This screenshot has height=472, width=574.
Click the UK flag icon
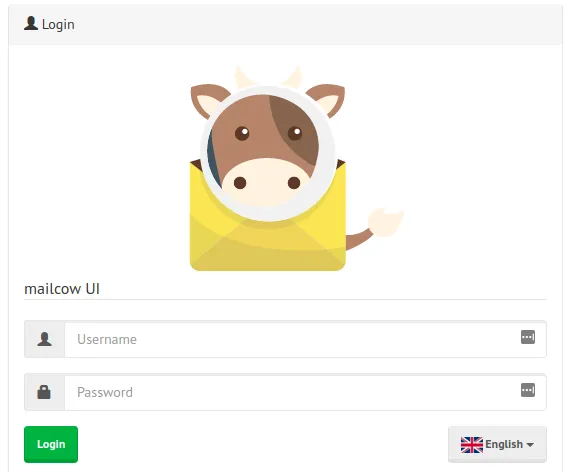pos(472,445)
